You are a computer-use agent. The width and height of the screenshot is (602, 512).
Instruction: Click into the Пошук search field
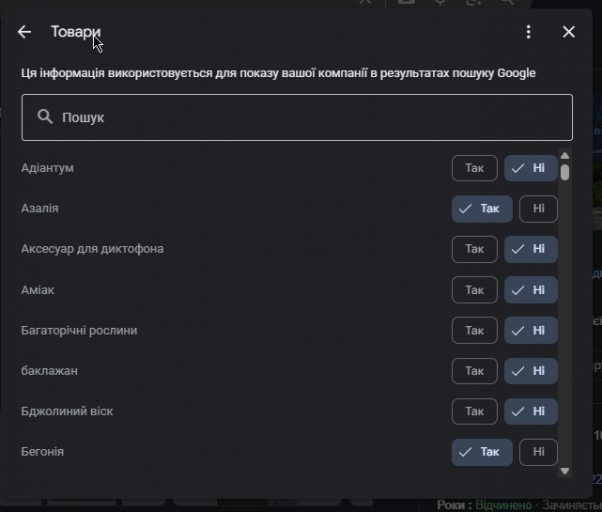tap(297, 117)
